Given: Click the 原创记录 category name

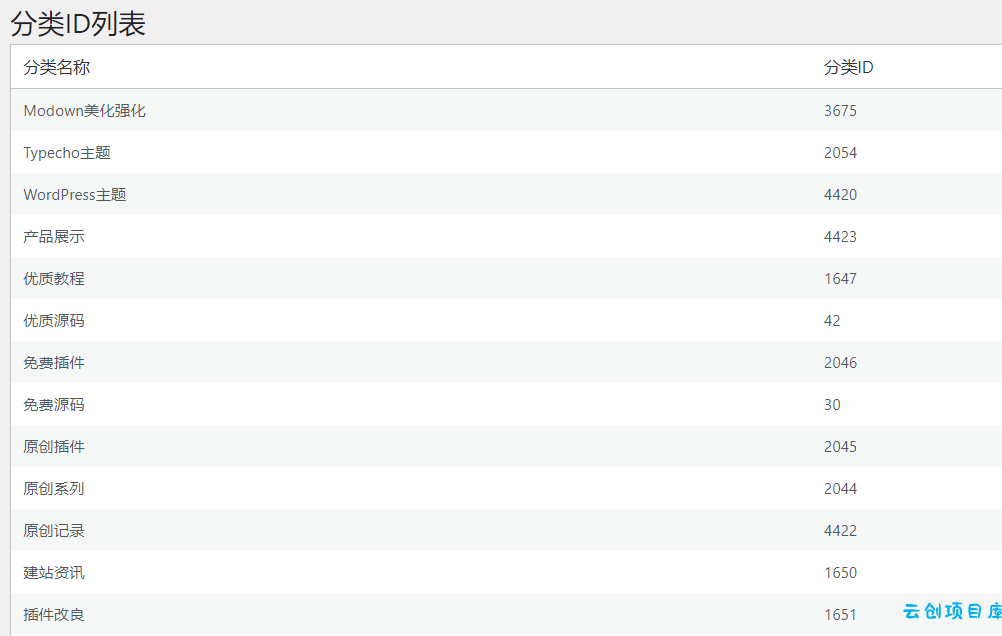Looking at the screenshot, I should pyautogui.click(x=54, y=531).
